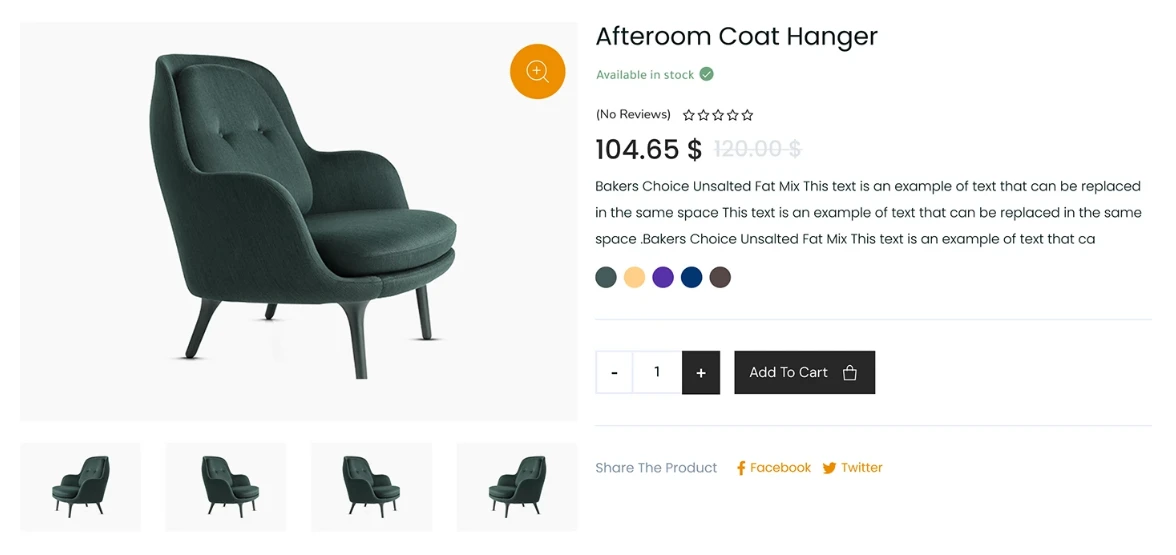1176x555 pixels.
Task: Increase quantity with the plus button
Action: [x=701, y=373]
